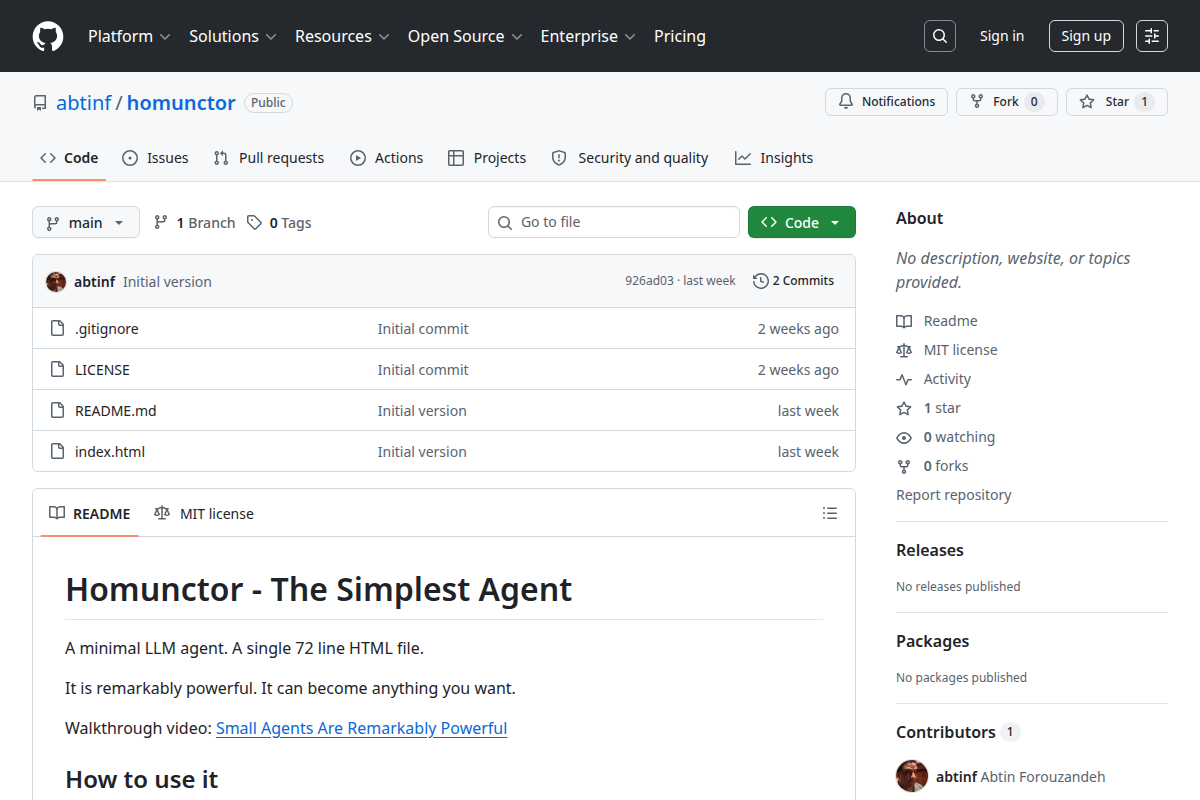The width and height of the screenshot is (1200, 800).
Task: Click into the Go to file field
Action: pos(614,222)
